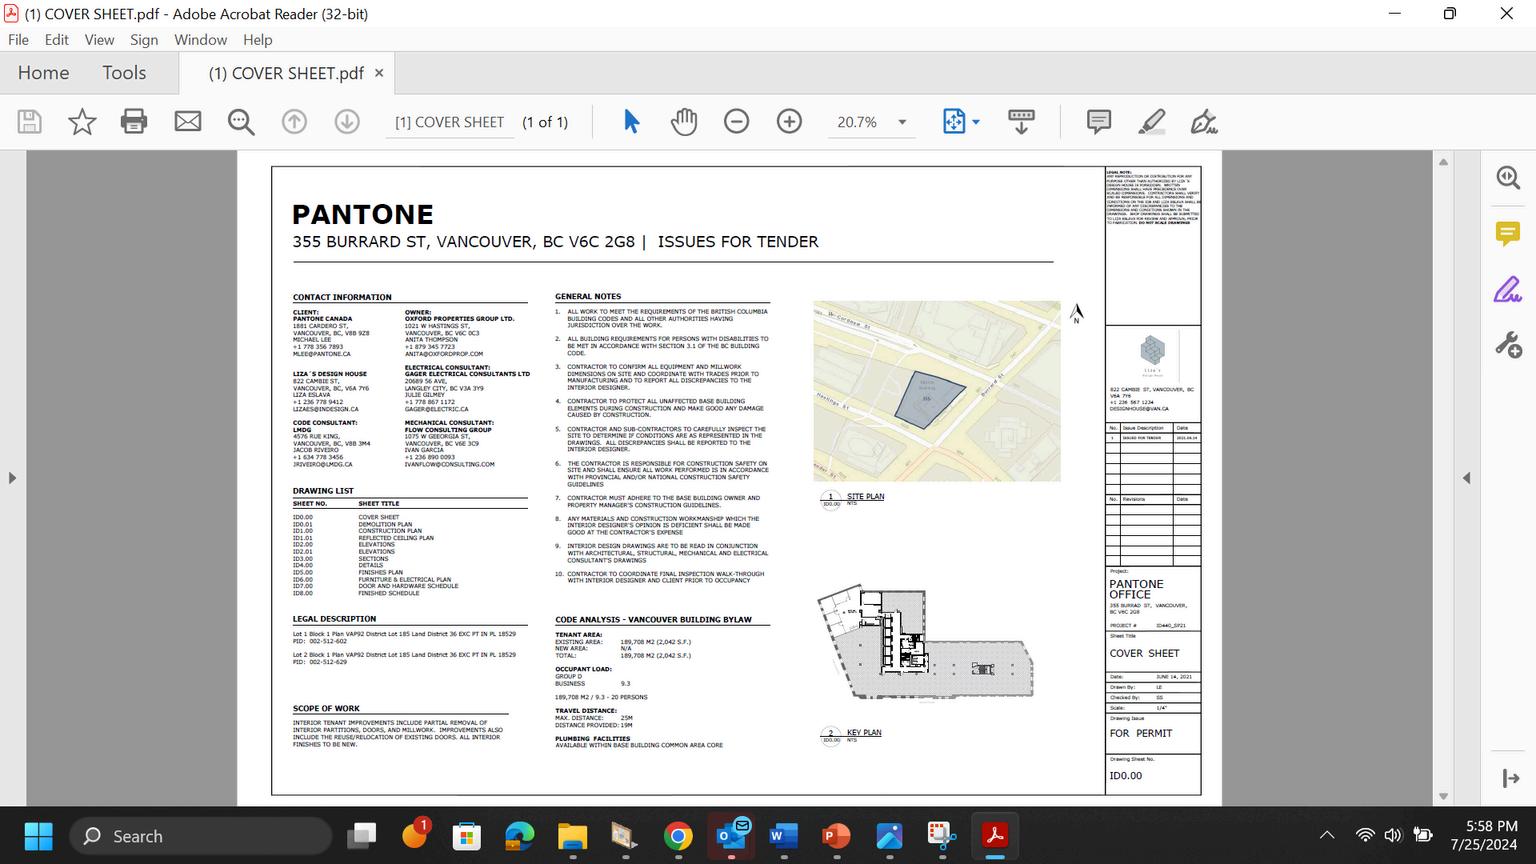Click the CONTACT INFORMATION heading
Viewport: 1536px width, 864px height.
click(x=342, y=297)
